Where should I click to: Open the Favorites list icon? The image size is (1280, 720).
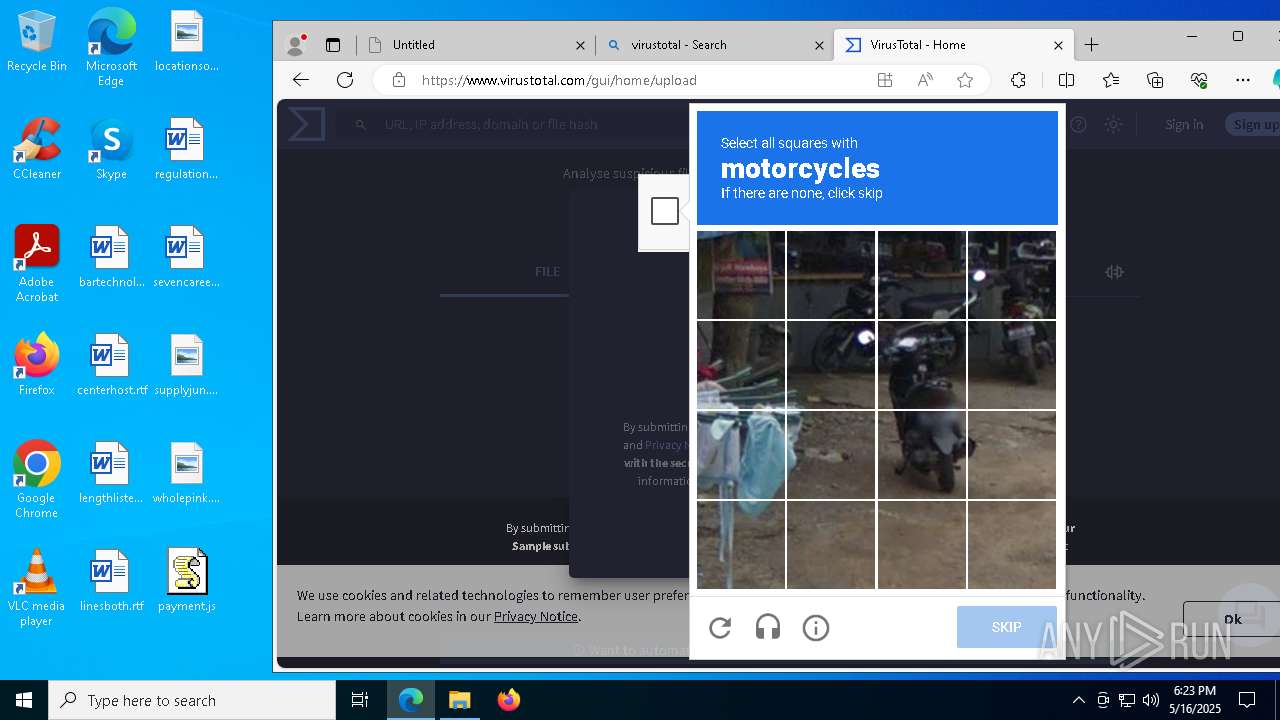[x=1111, y=80]
